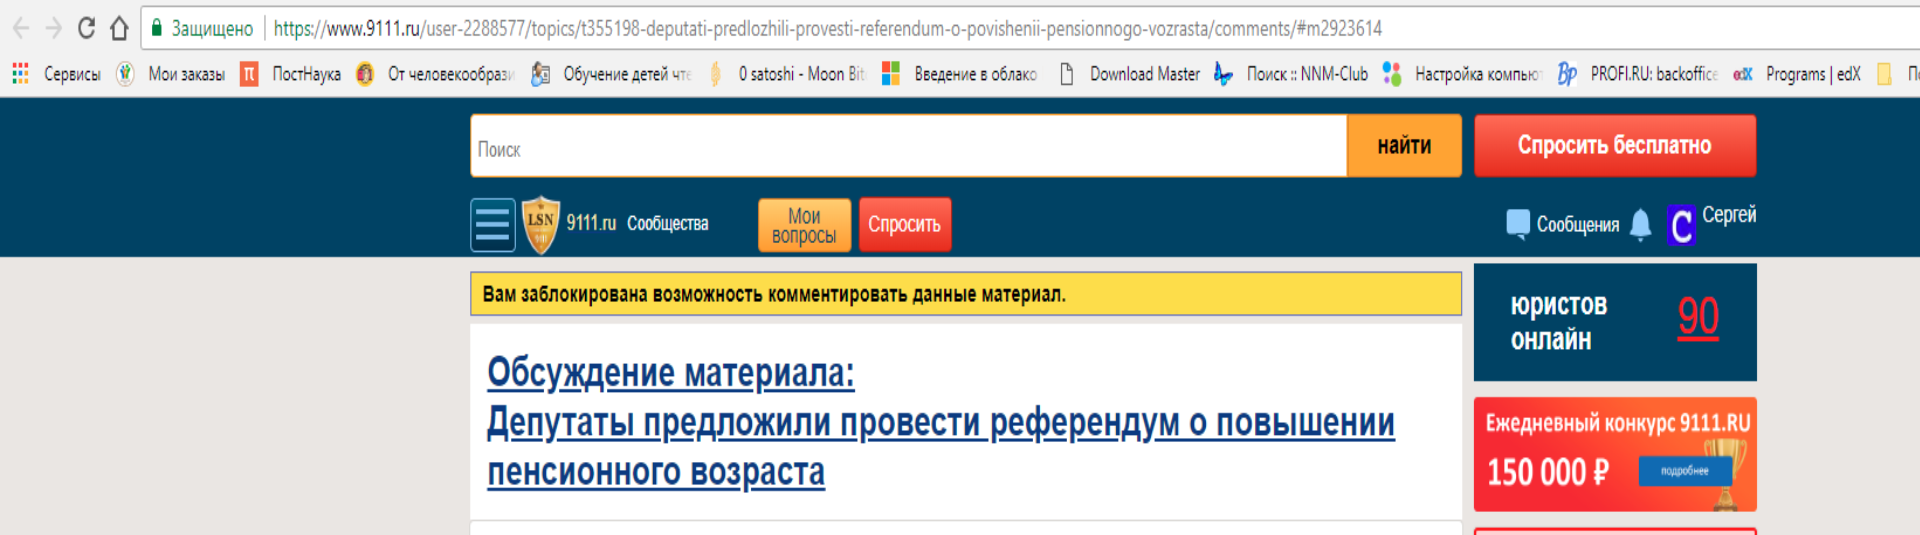Open the Download Master bookmark
The height and width of the screenshot is (535, 1920).
[x=1130, y=74]
